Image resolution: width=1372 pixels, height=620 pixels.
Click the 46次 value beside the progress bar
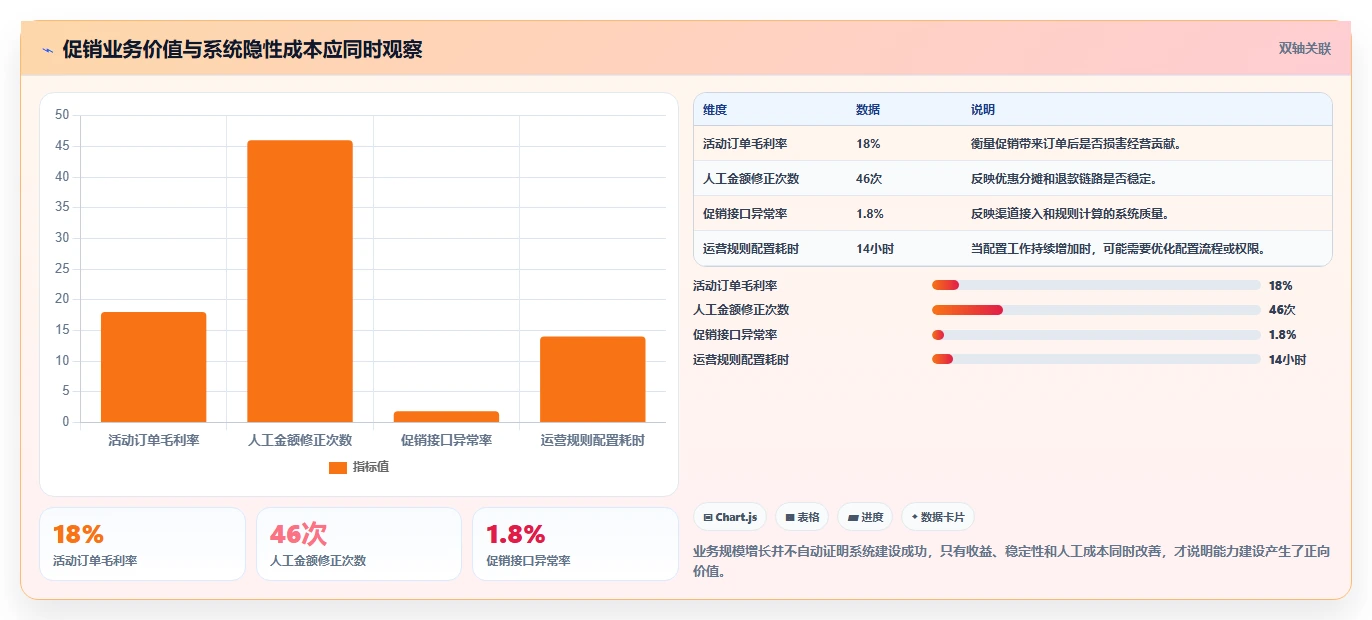pyautogui.click(x=1282, y=310)
